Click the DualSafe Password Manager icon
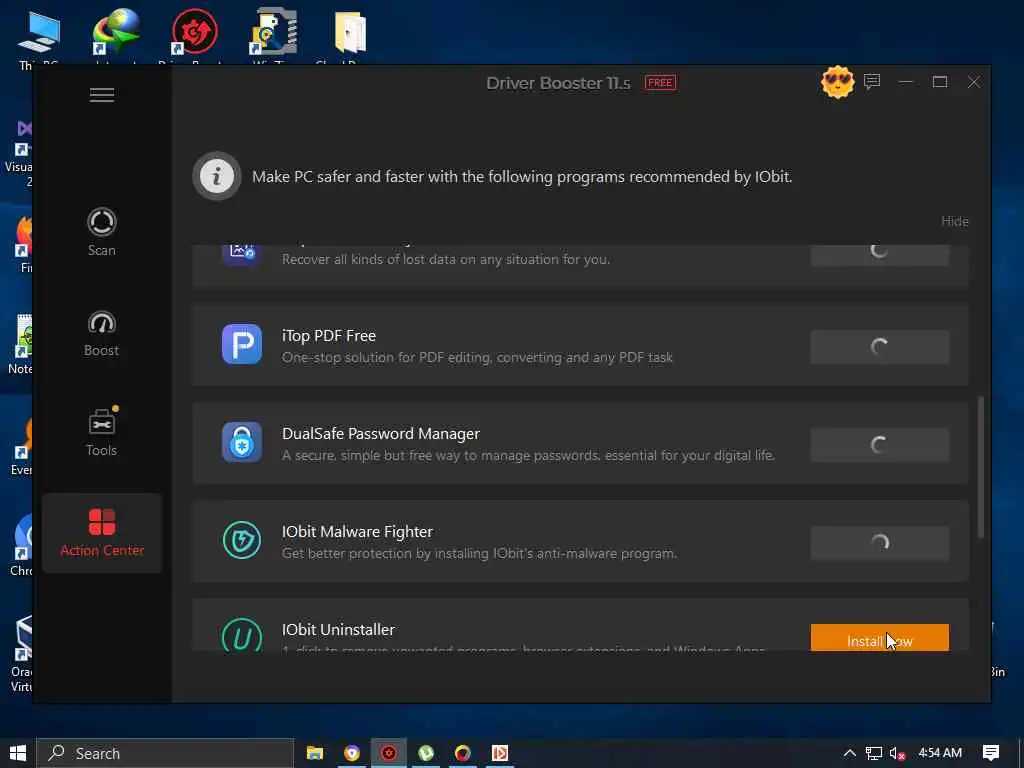The image size is (1024, 768). (x=242, y=442)
